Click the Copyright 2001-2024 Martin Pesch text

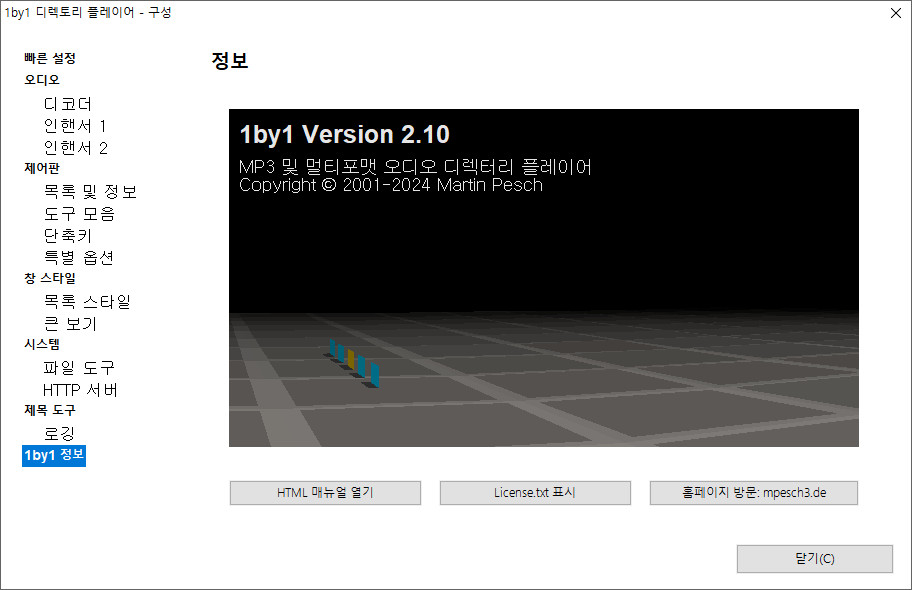(x=391, y=185)
